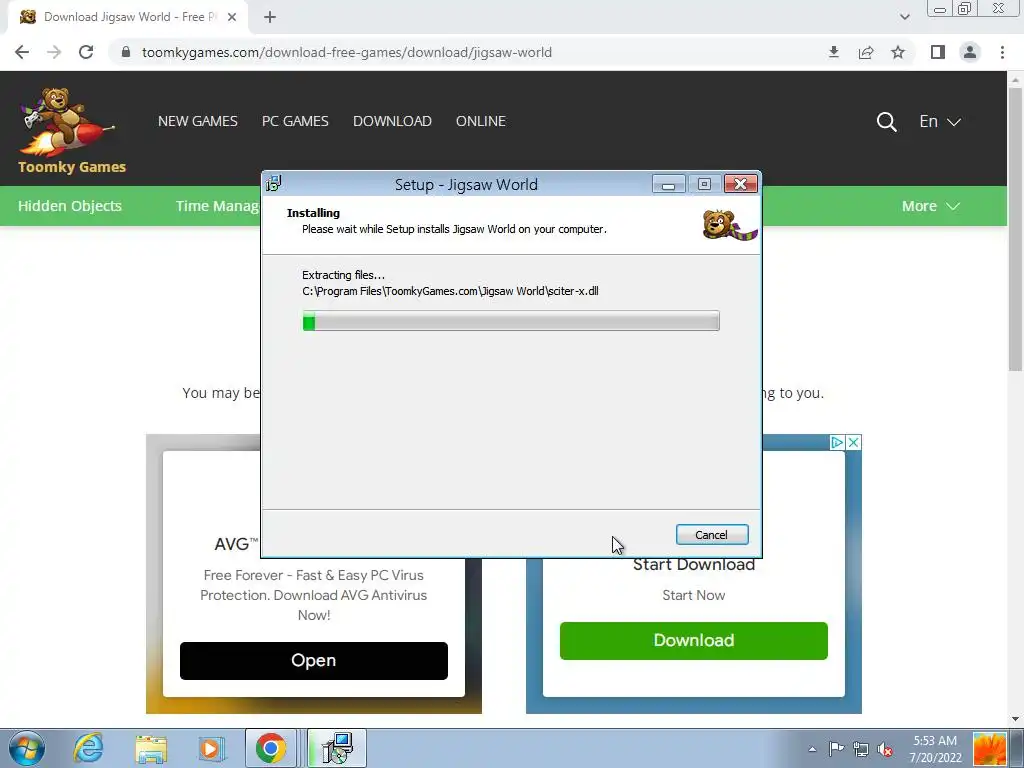Click the tab search chevron in Chrome
Screen dimensions: 1024x768
click(904, 17)
